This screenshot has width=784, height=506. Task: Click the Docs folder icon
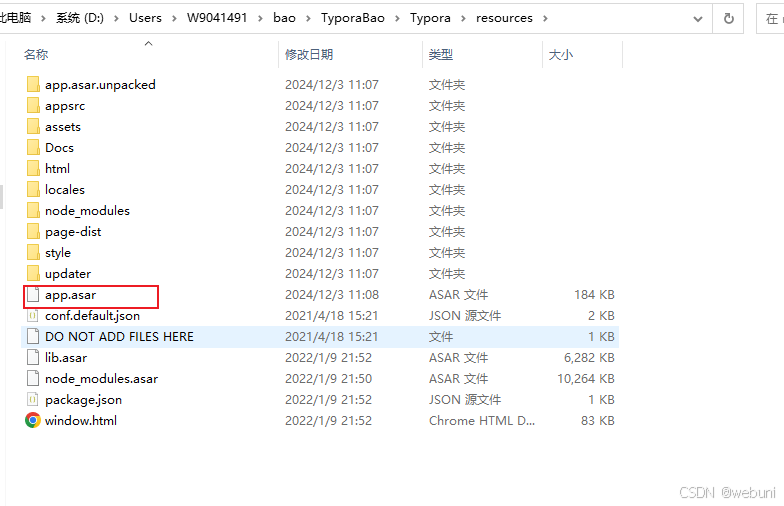(x=33, y=148)
